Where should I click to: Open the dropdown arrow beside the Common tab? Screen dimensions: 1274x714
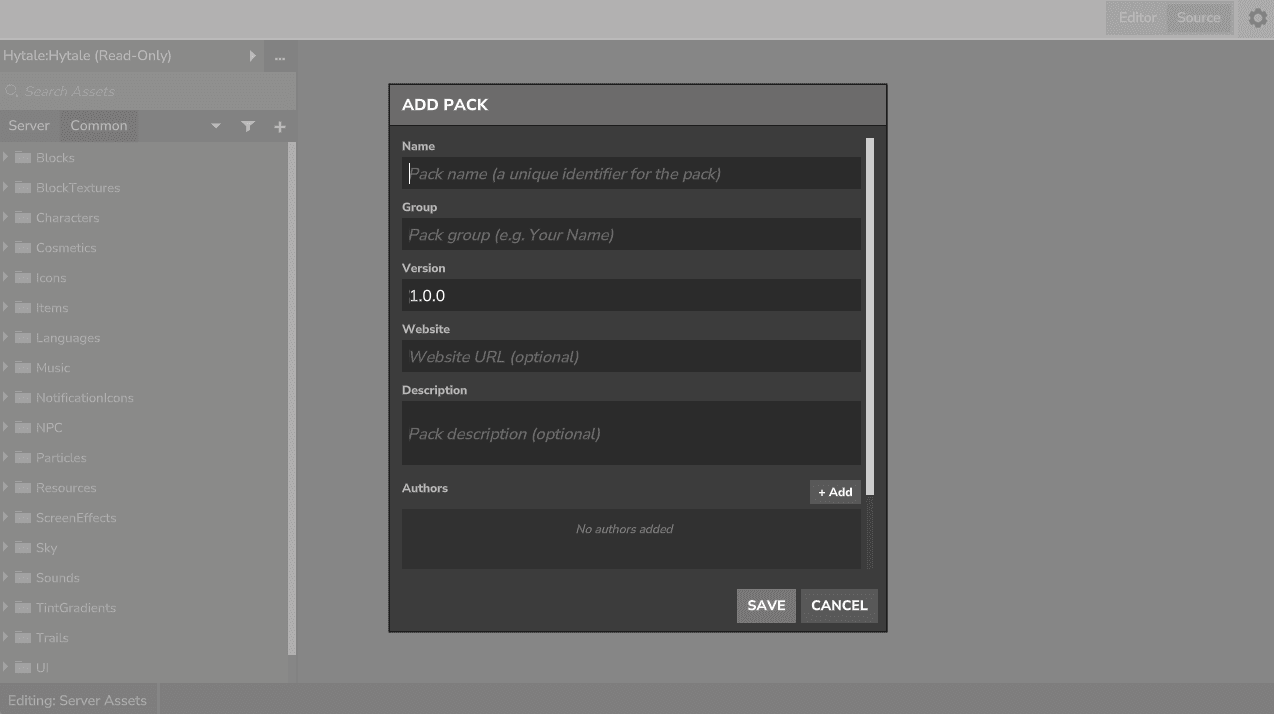click(216, 126)
